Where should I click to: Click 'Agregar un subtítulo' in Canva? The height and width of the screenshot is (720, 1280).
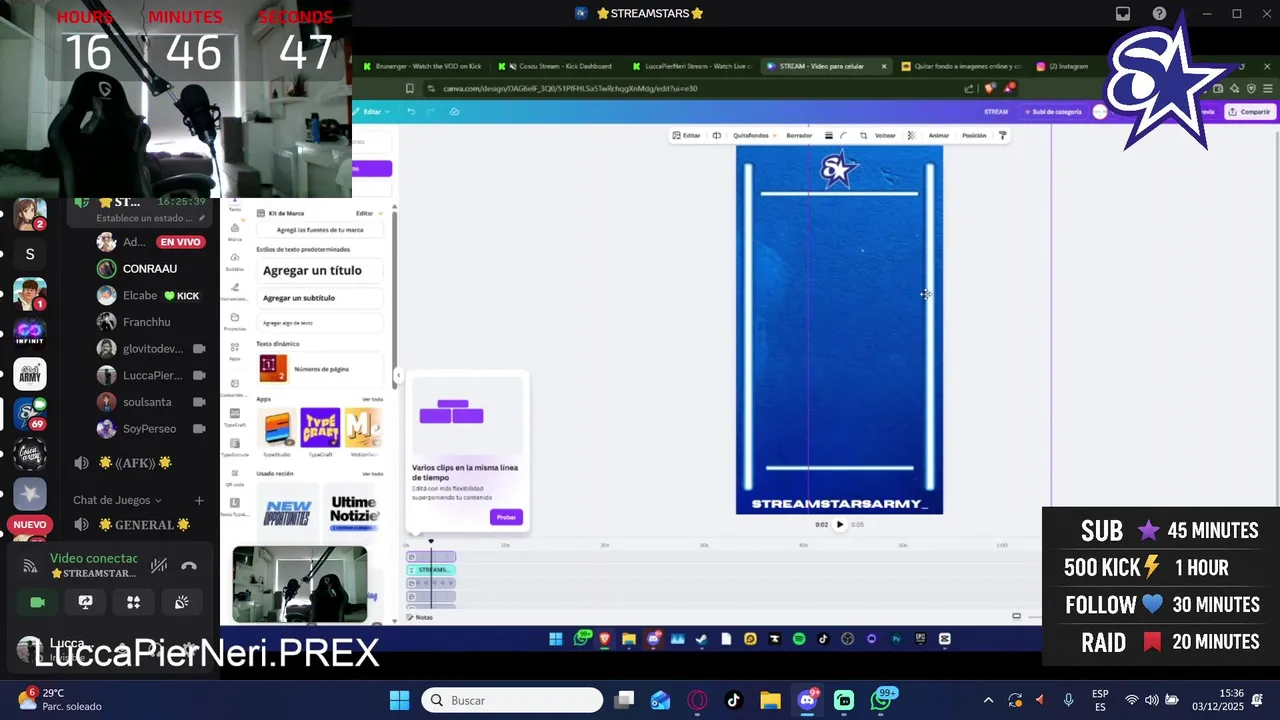(320, 298)
